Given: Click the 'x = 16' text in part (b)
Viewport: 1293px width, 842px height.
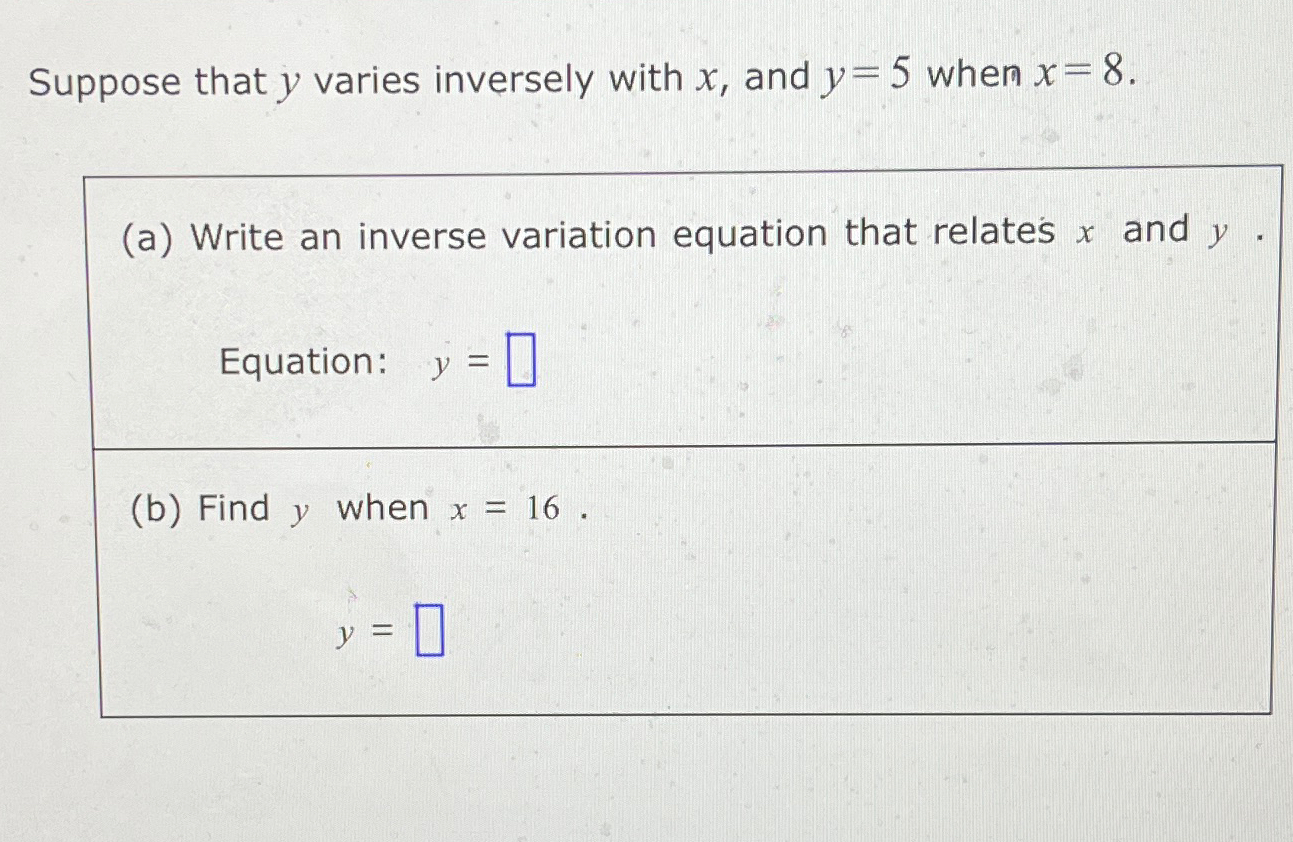Looking at the screenshot, I should point(505,510).
